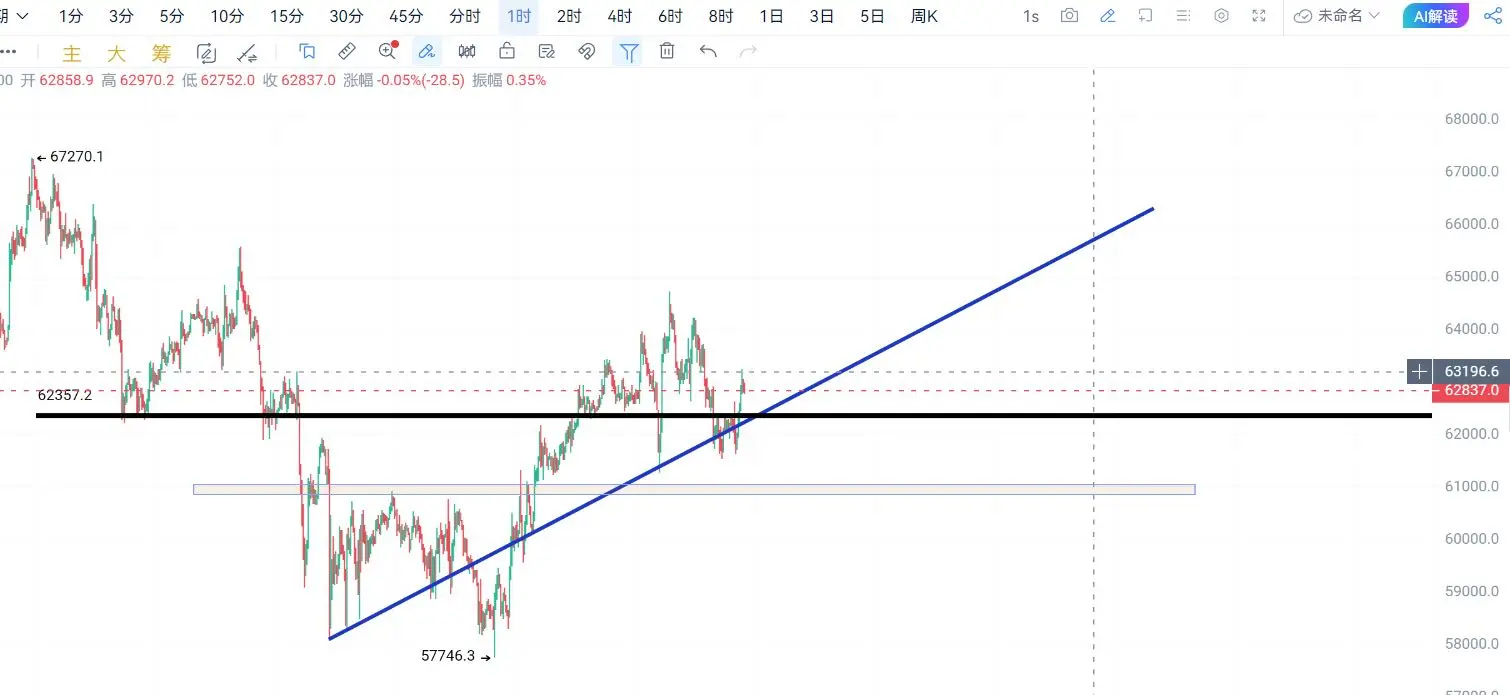Image resolution: width=1510 pixels, height=695 pixels.
Task: Switch to the 10分 timeframe
Action: tap(227, 16)
